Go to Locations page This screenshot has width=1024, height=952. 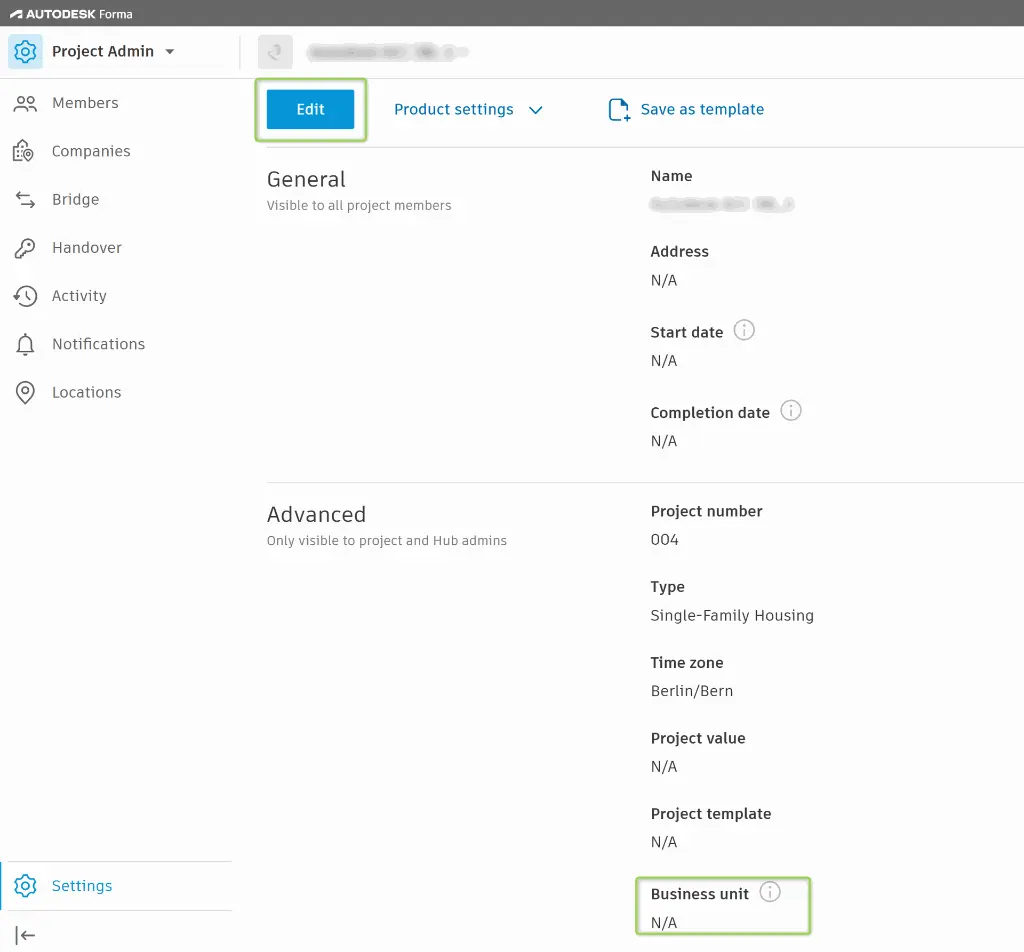point(87,392)
